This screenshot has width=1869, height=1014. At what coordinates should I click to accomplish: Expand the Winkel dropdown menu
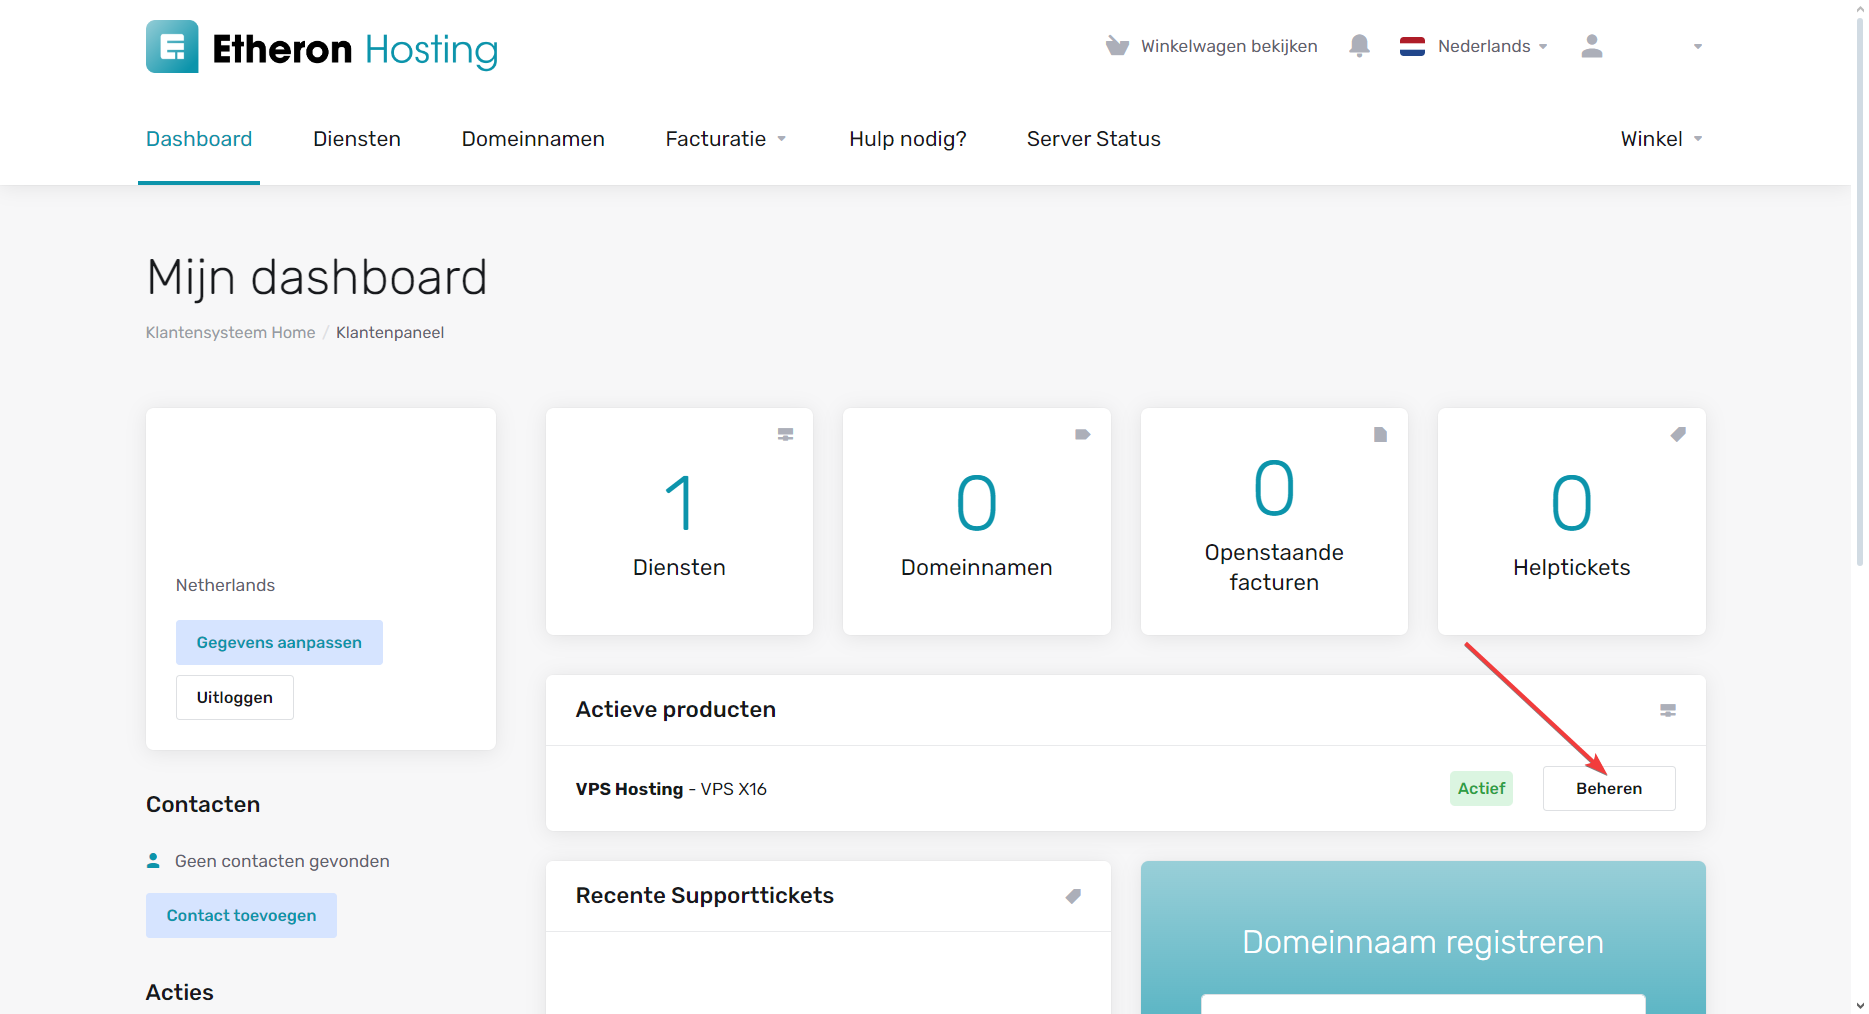tap(1661, 139)
